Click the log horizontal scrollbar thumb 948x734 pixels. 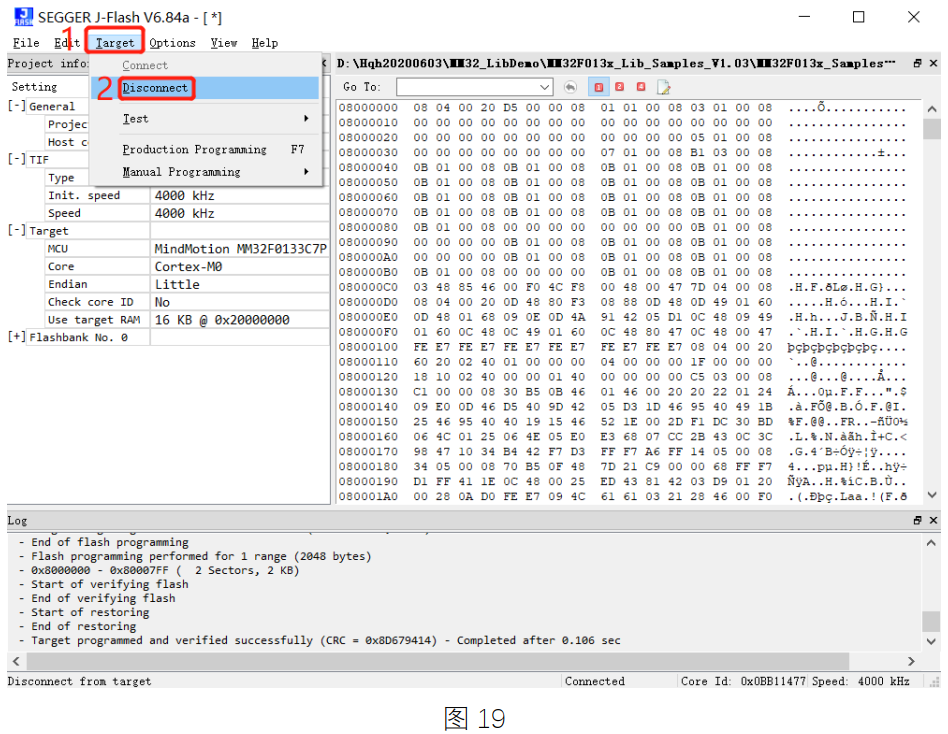(x=437, y=661)
